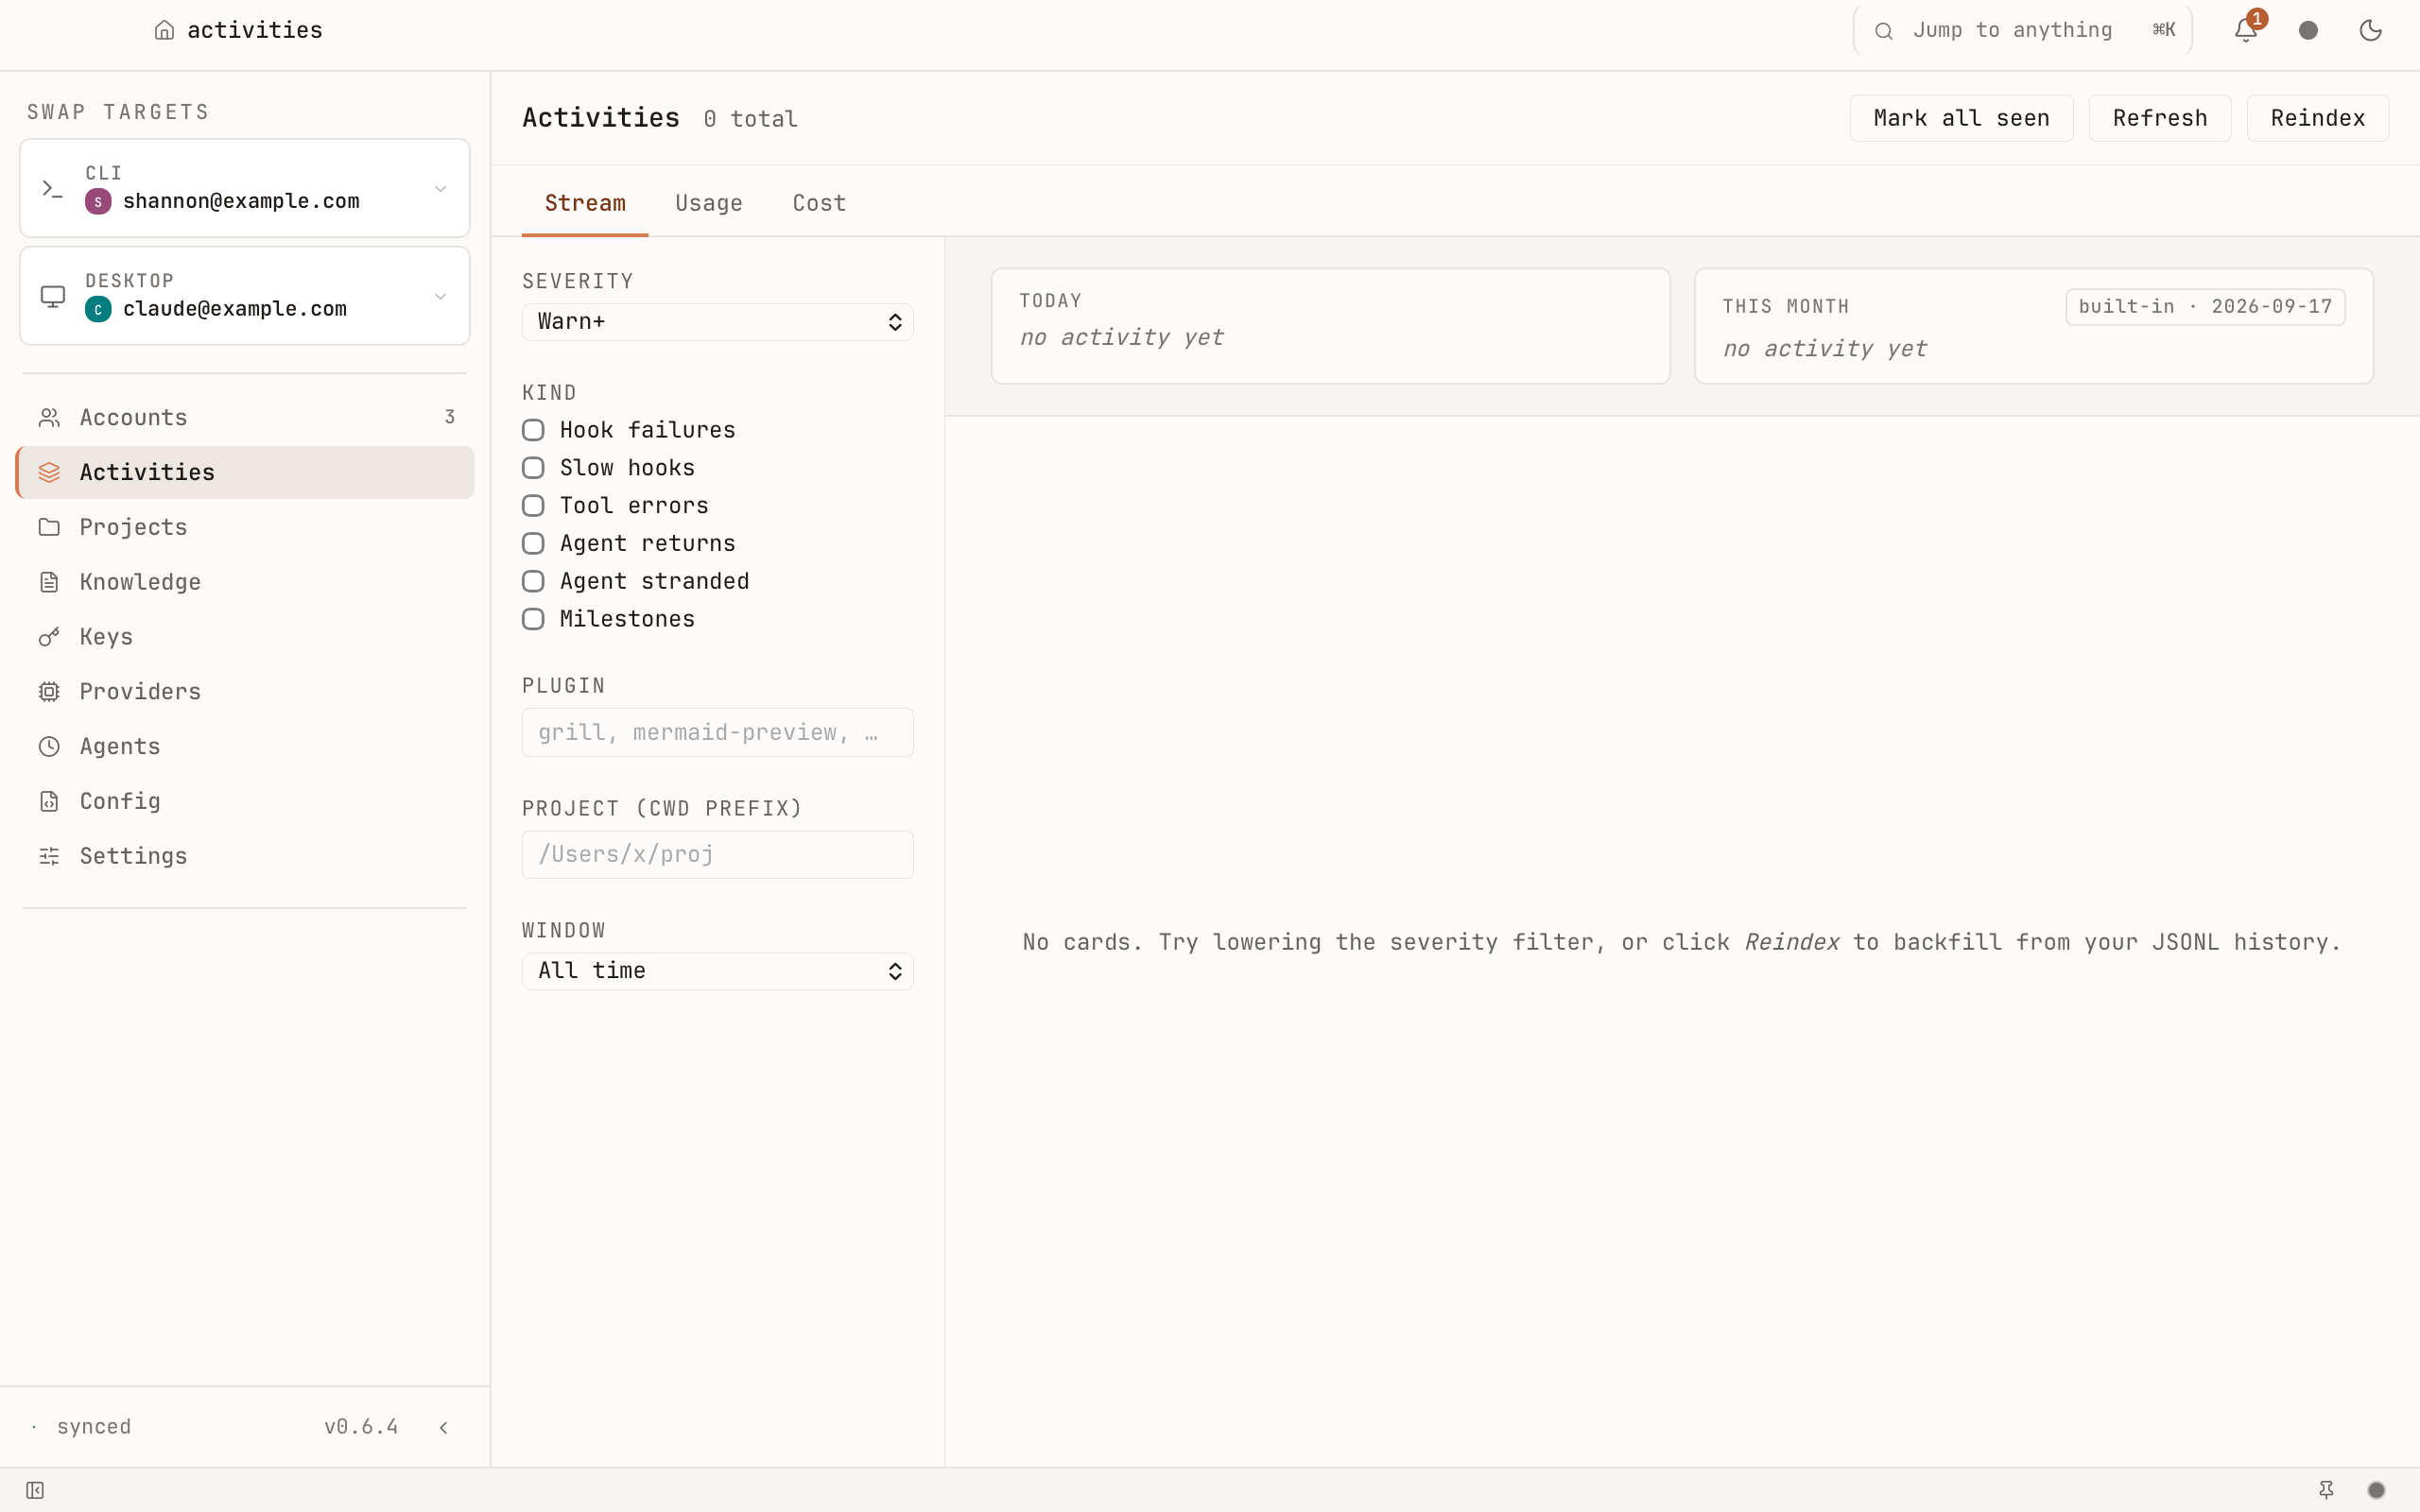Focus the Plugin filter input
The width and height of the screenshot is (2420, 1512).
pos(717,732)
